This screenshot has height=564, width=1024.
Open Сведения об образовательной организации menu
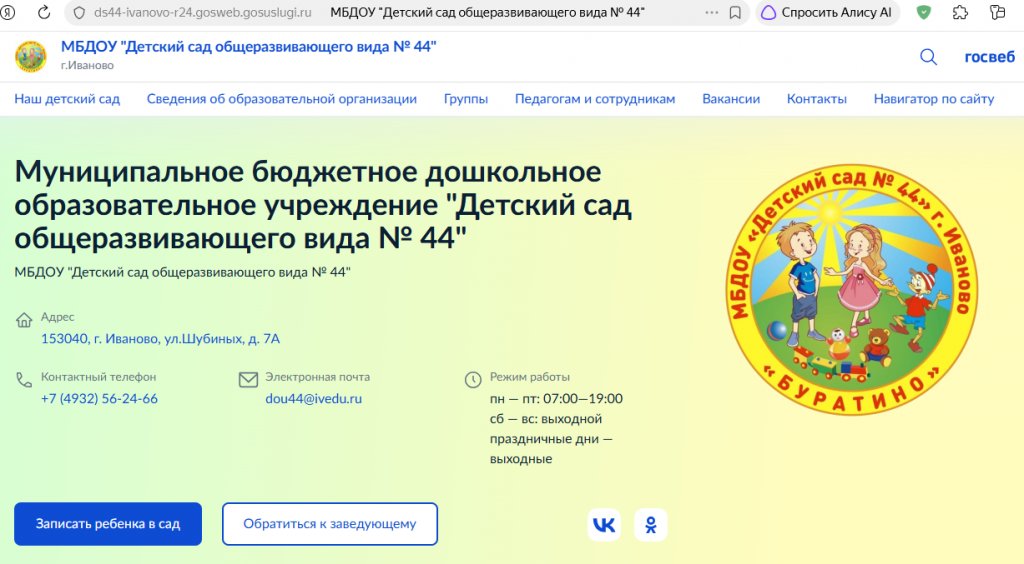tap(281, 99)
